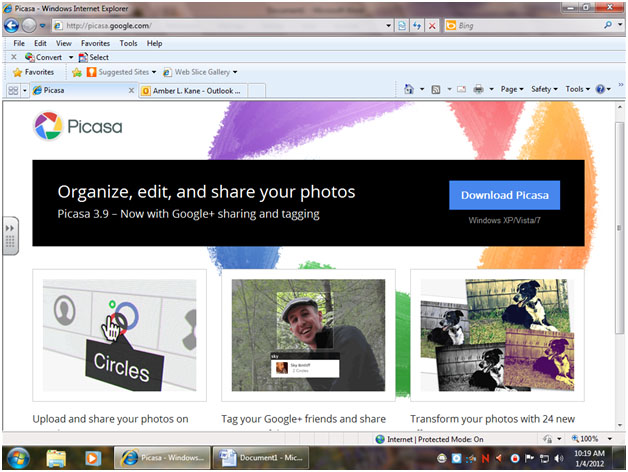Click the blue Help question icon
The height and width of the screenshot is (472, 628).
[600, 89]
